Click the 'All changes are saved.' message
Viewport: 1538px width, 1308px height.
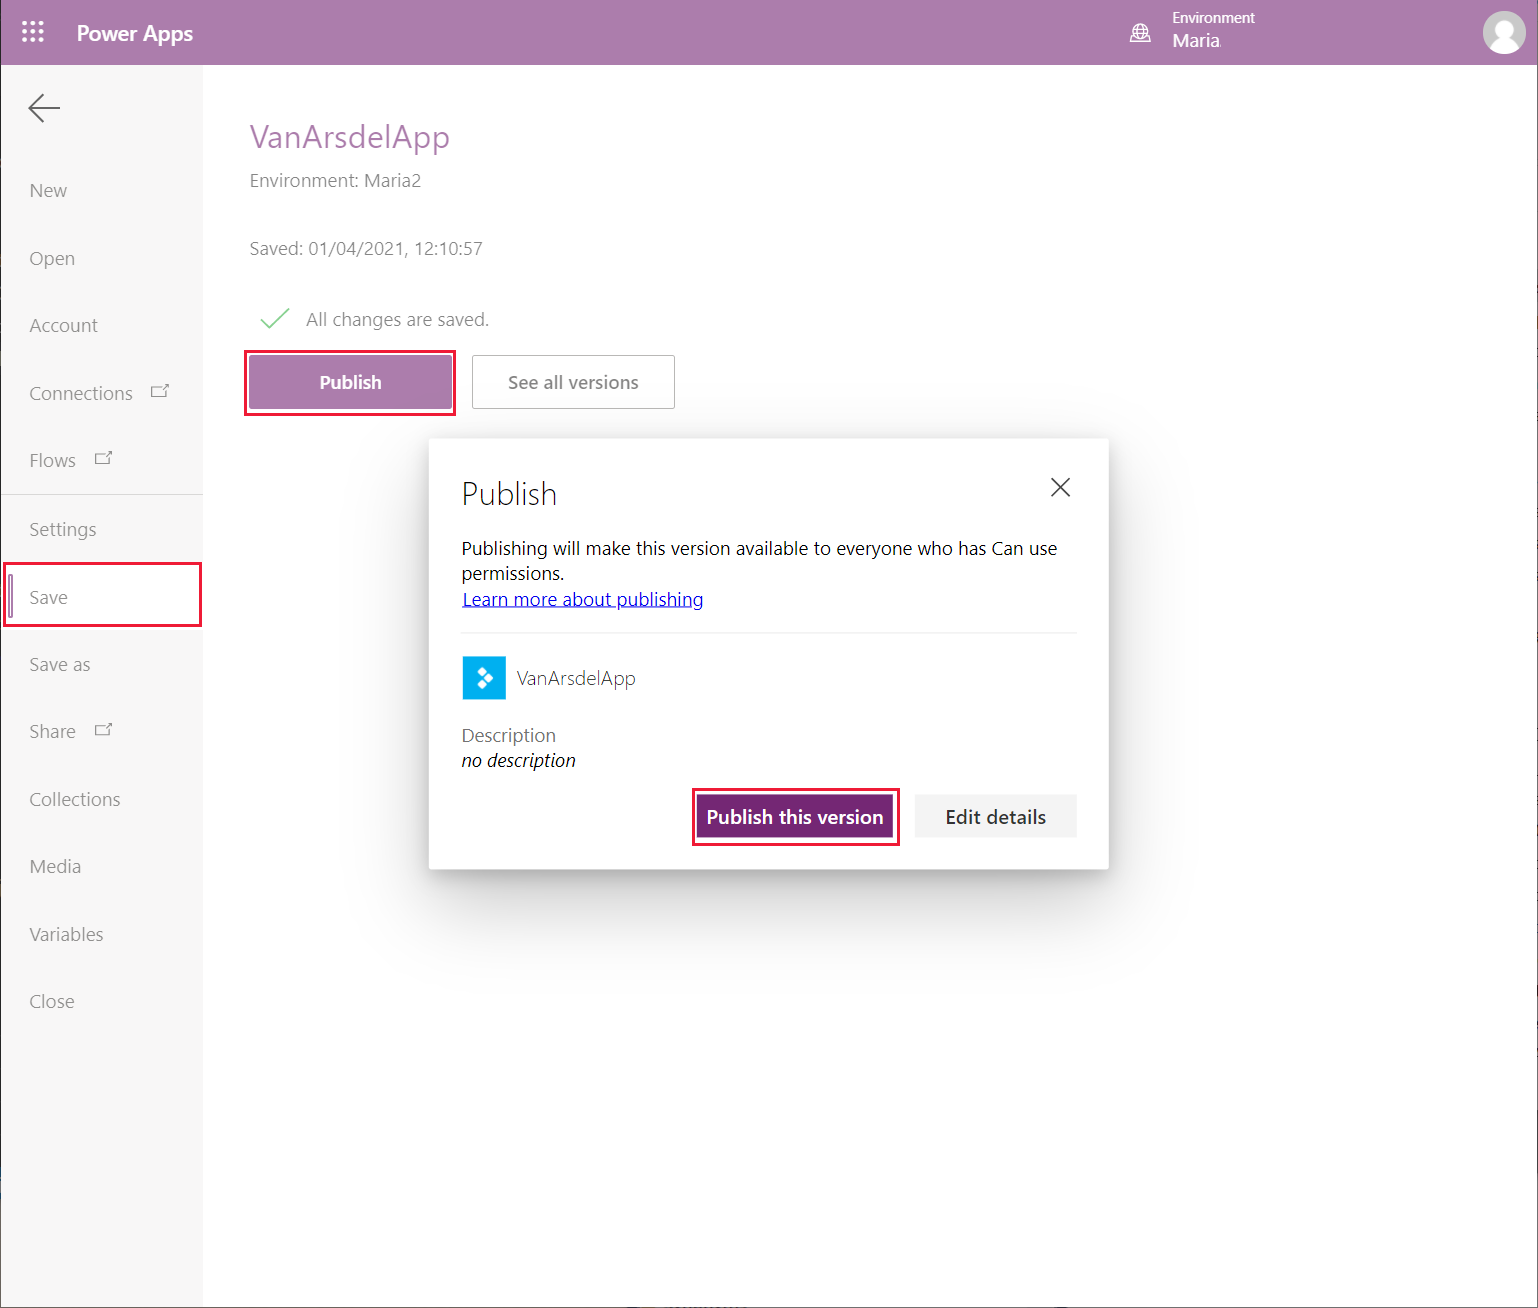point(398,320)
